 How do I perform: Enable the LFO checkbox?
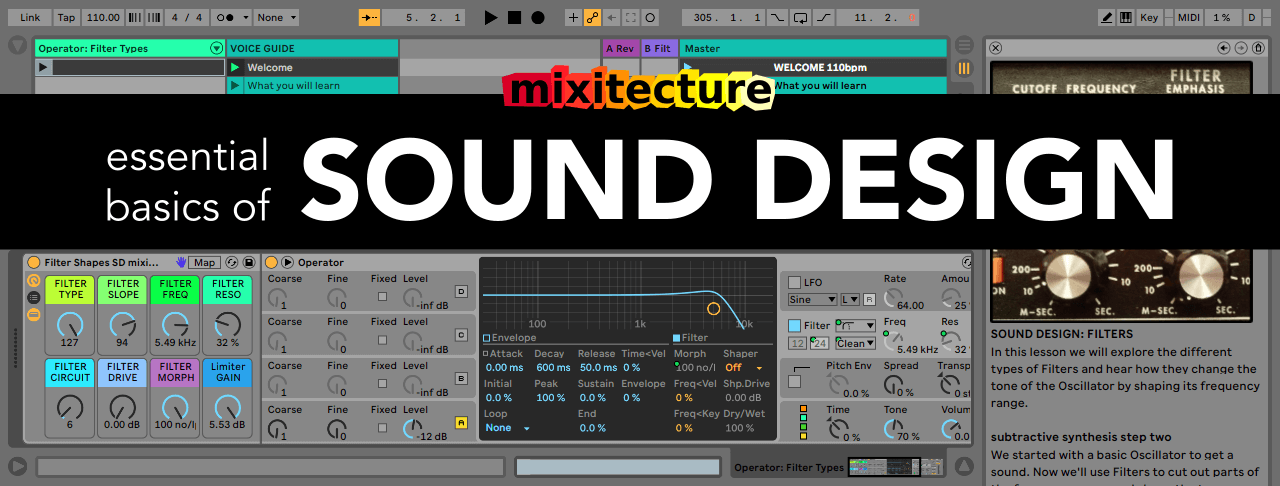tap(795, 282)
